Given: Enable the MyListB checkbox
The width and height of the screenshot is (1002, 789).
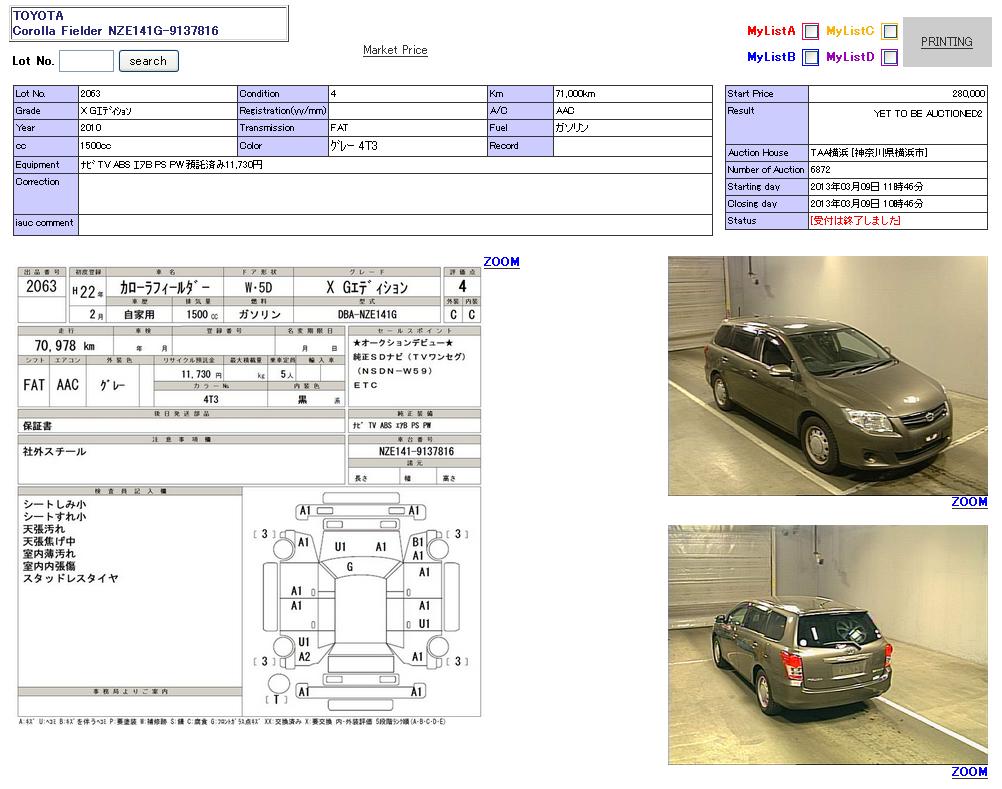Looking at the screenshot, I should pos(810,58).
